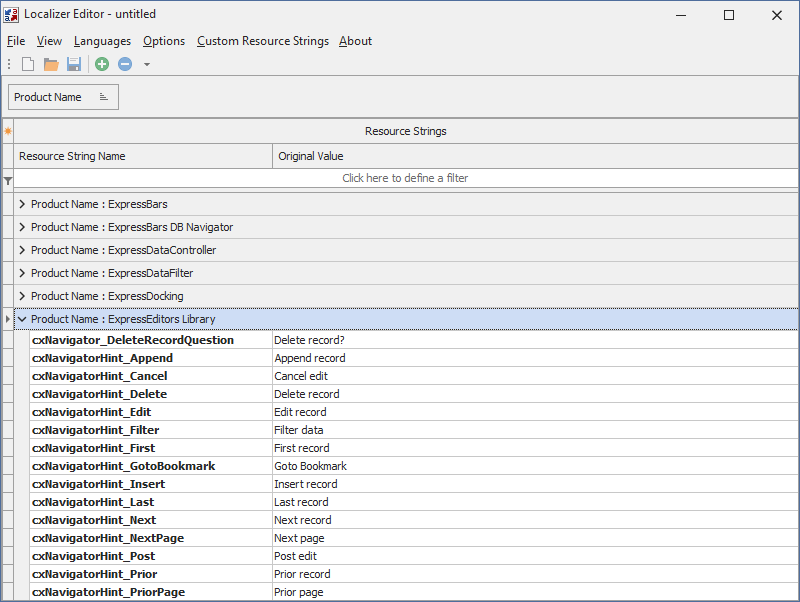Click the Product Name grouping box
This screenshot has height=602, width=800.
coord(55,96)
